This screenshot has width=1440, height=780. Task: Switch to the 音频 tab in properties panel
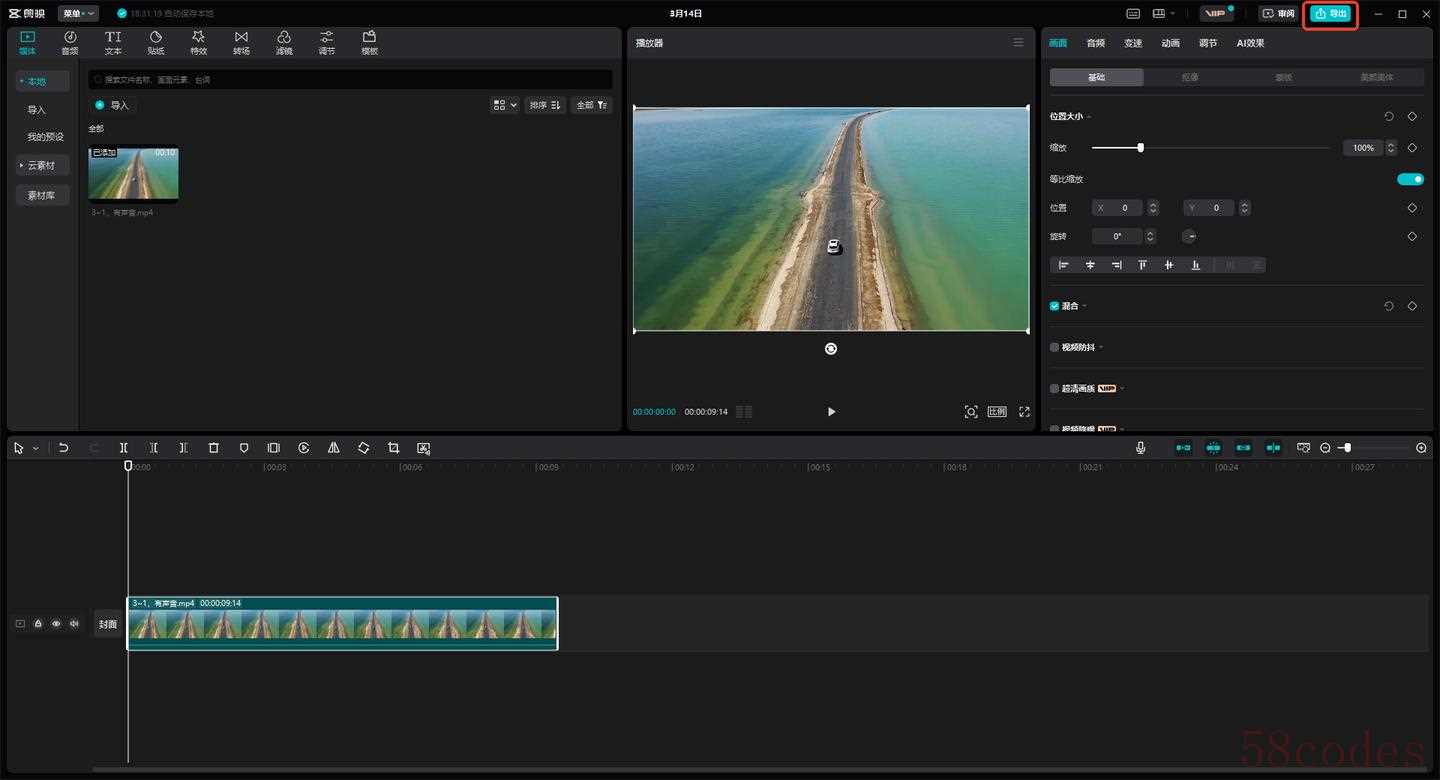(1096, 43)
